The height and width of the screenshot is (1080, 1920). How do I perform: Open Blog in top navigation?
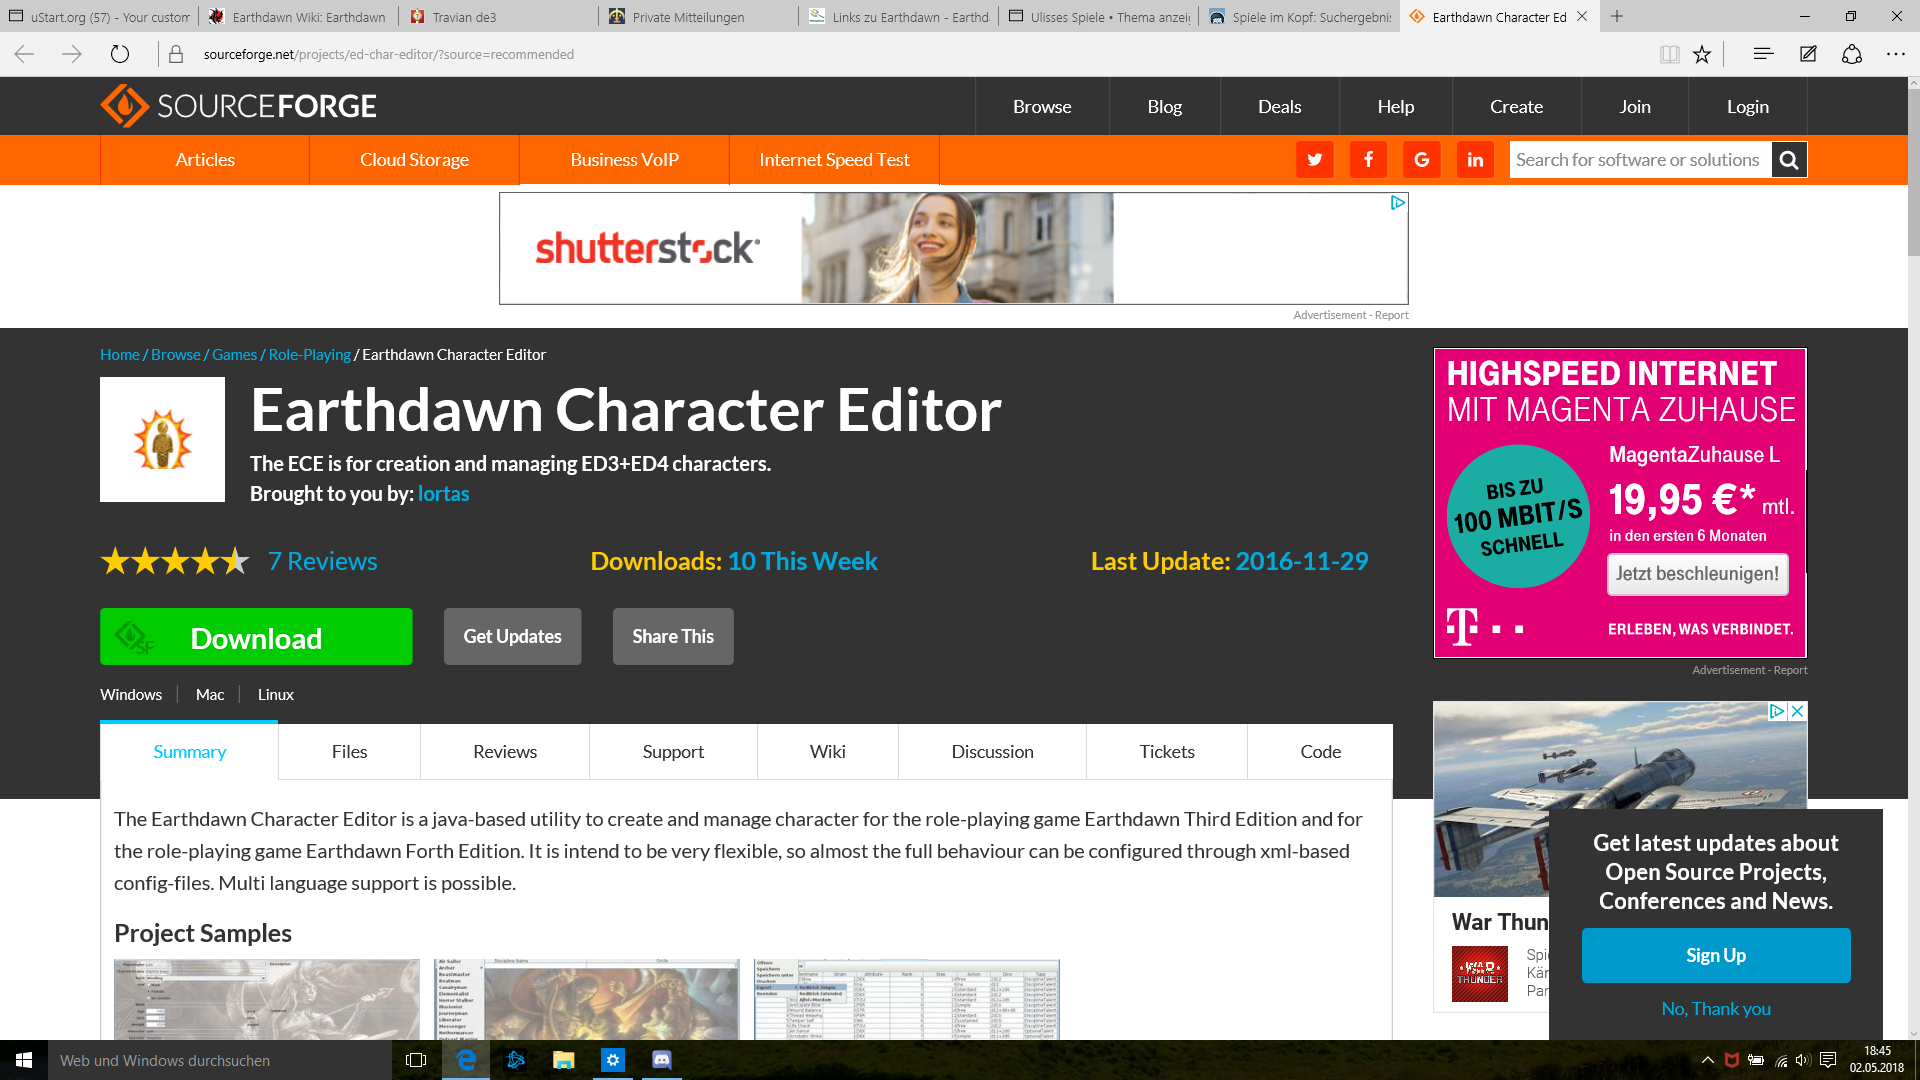1164,106
